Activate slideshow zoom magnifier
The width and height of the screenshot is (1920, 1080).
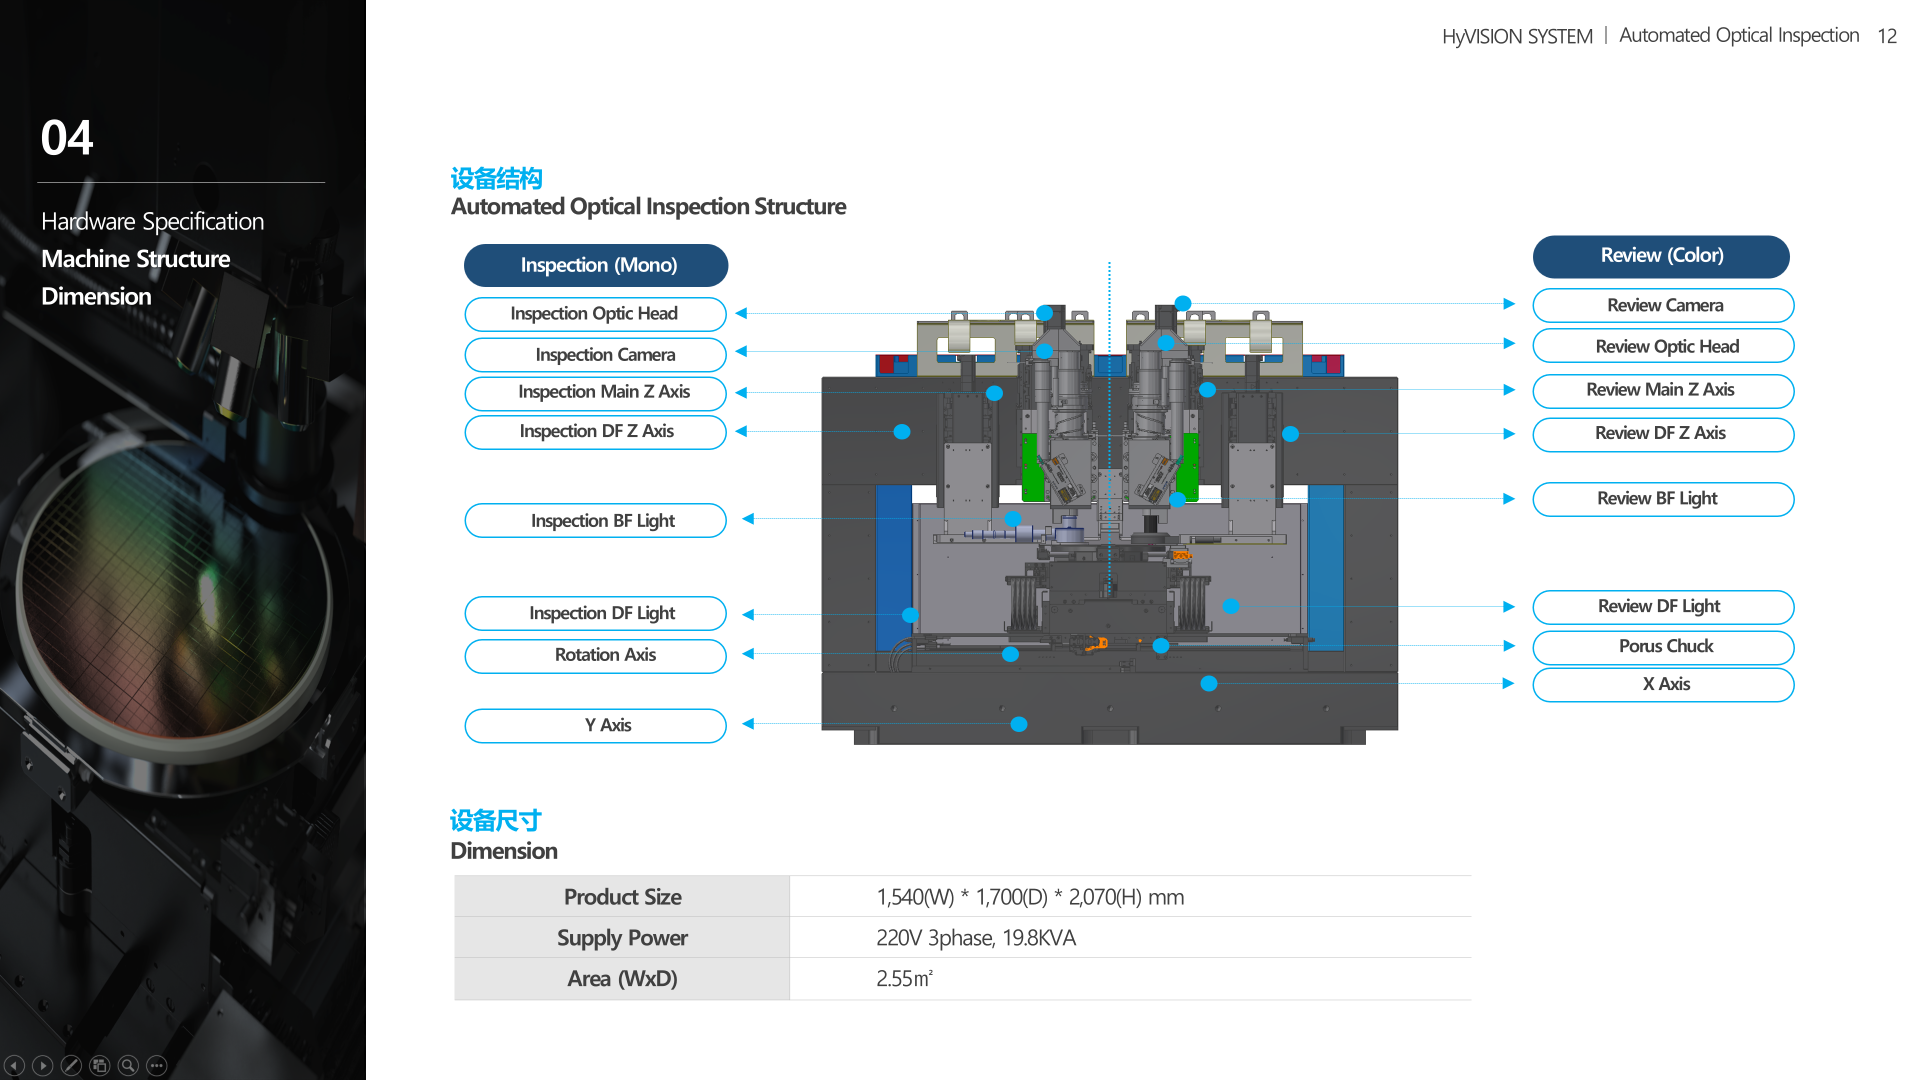point(128,1066)
